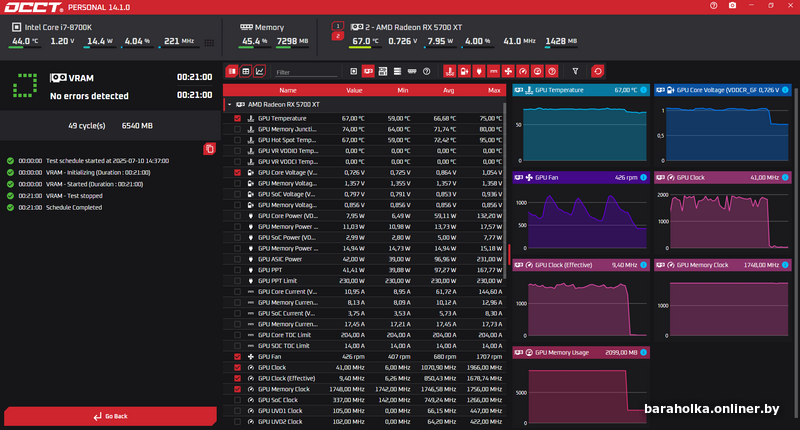Take screenshot with camera icon
Viewport: 800px width, 430px height.
tap(732, 6)
